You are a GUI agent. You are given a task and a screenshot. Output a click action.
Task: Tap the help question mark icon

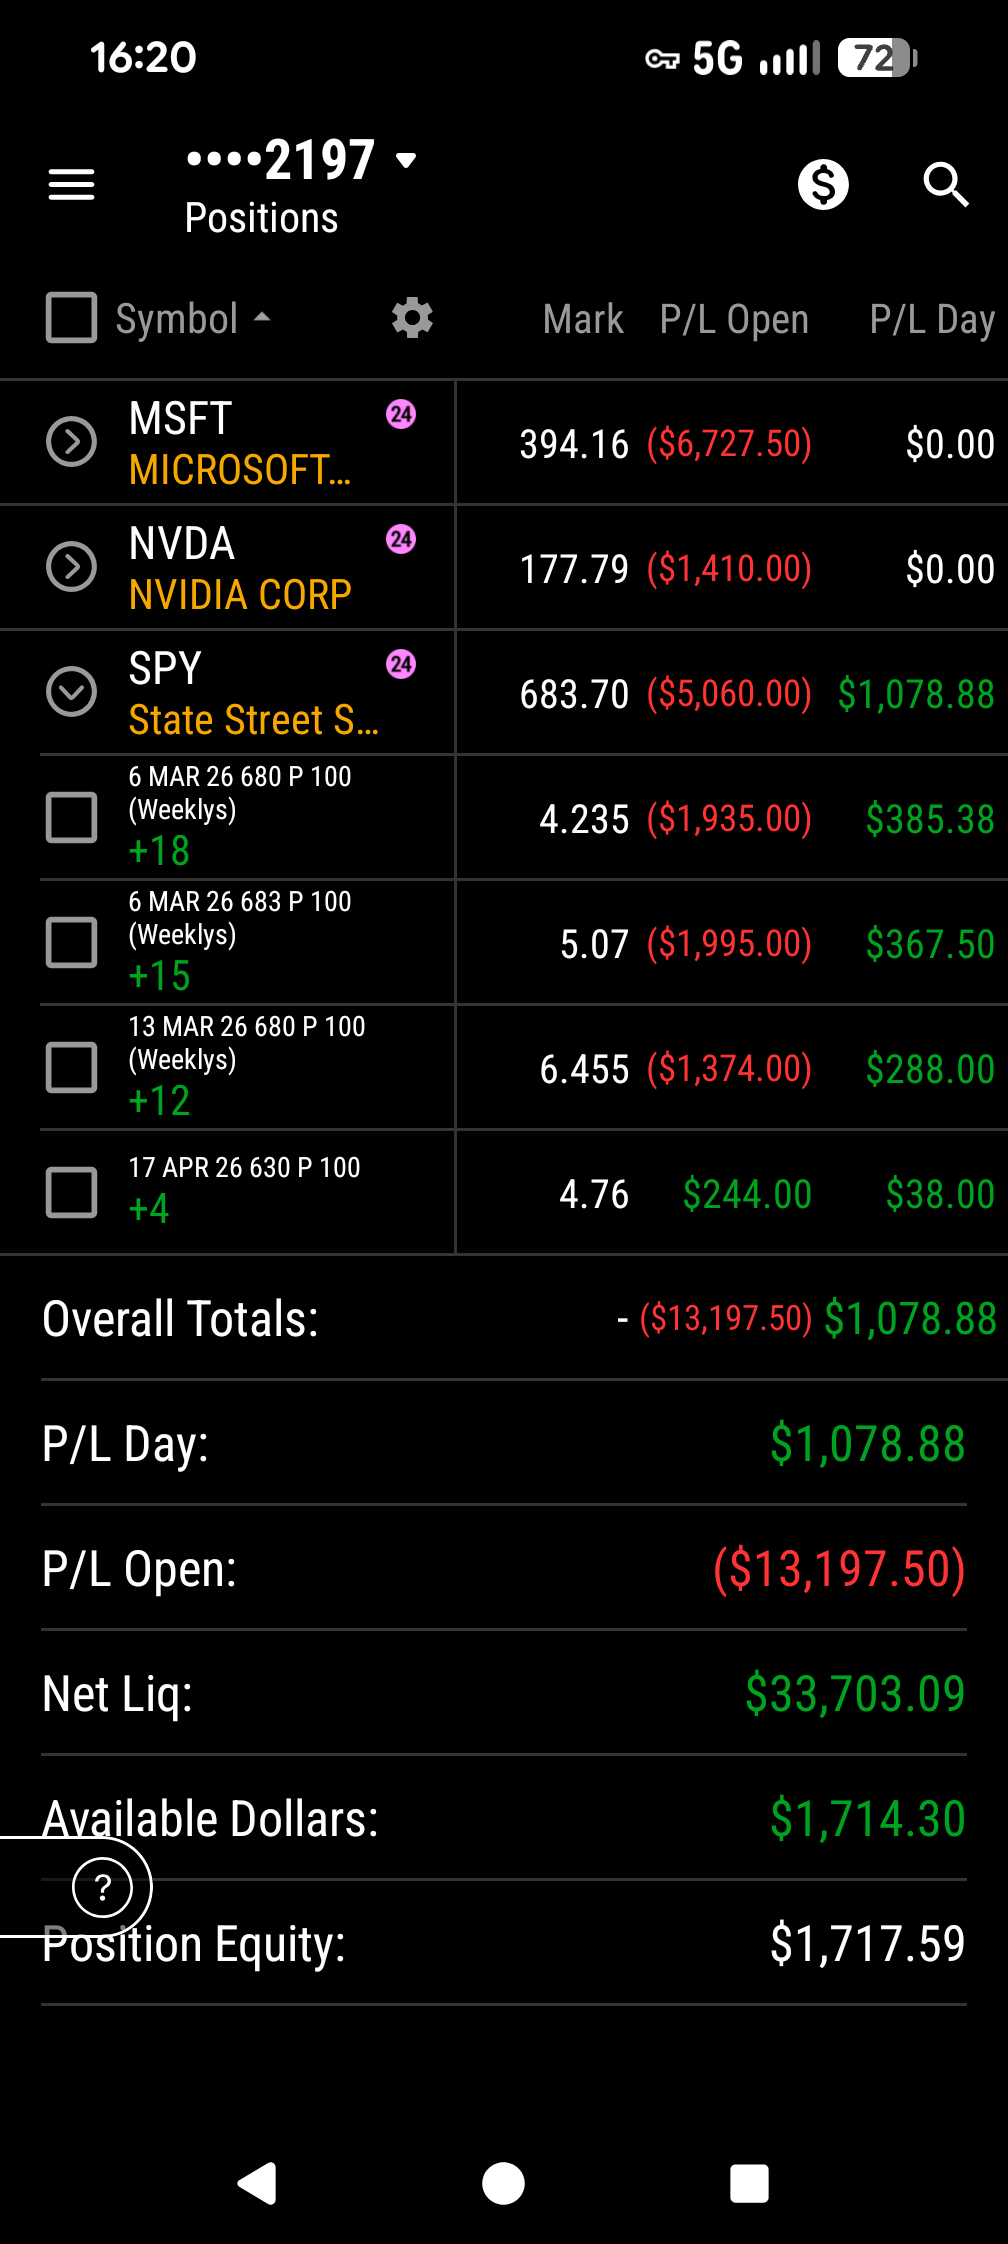pos(102,1887)
